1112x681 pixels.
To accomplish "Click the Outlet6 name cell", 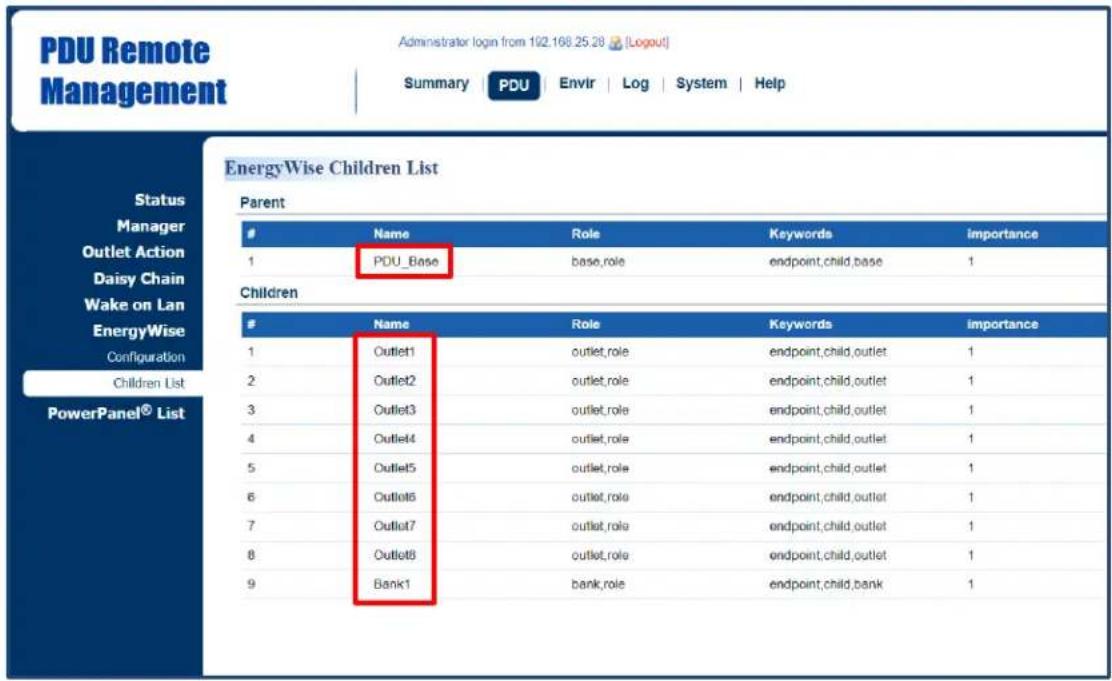I will [394, 497].
